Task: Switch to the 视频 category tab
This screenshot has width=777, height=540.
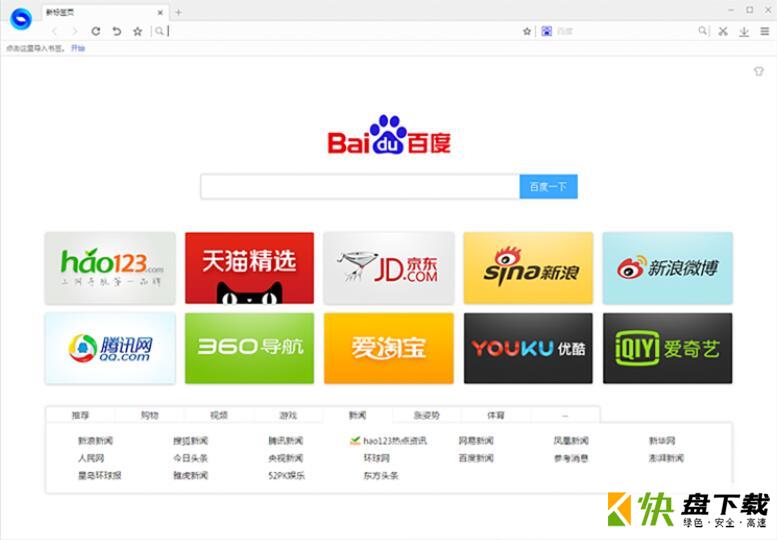Action: [219, 415]
